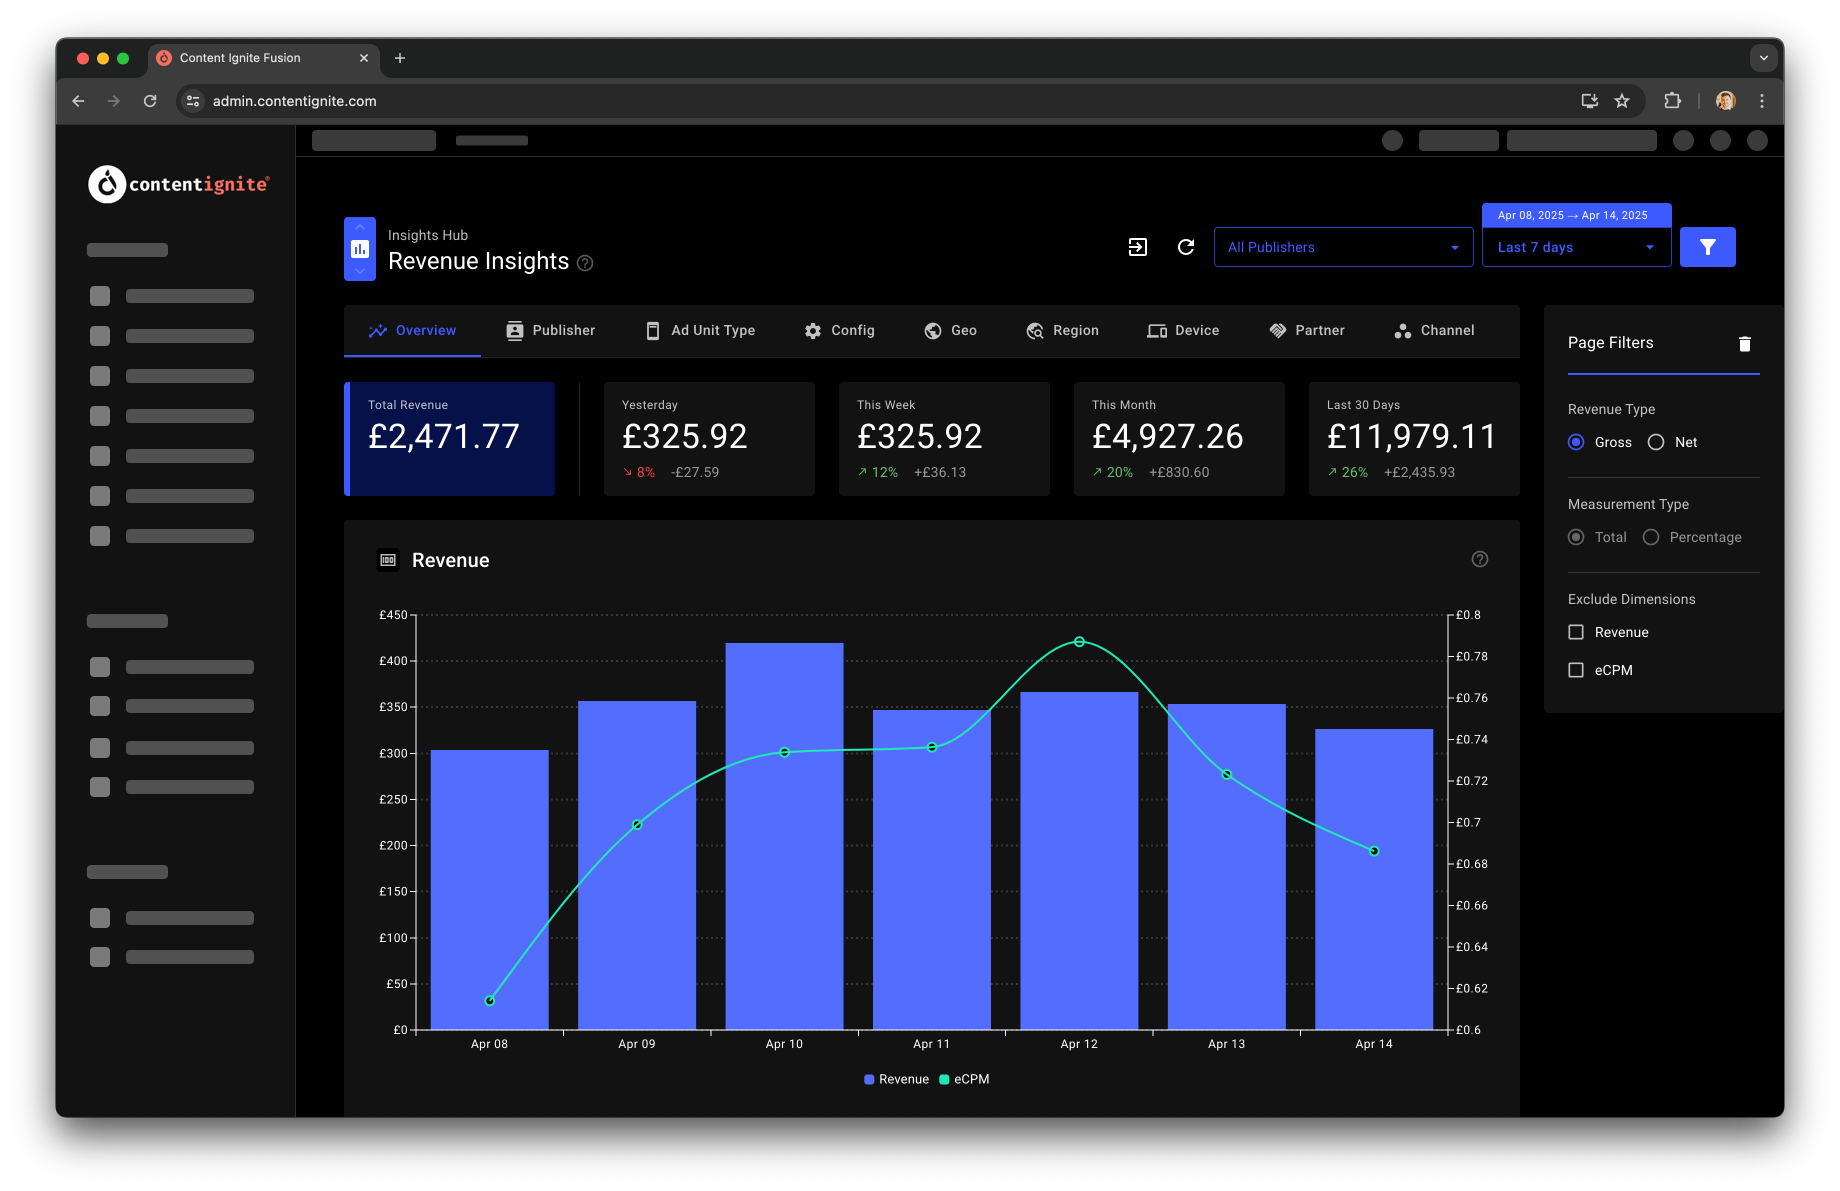This screenshot has height=1191, width=1840.
Task: Select Total measurement type
Action: pos(1576,537)
